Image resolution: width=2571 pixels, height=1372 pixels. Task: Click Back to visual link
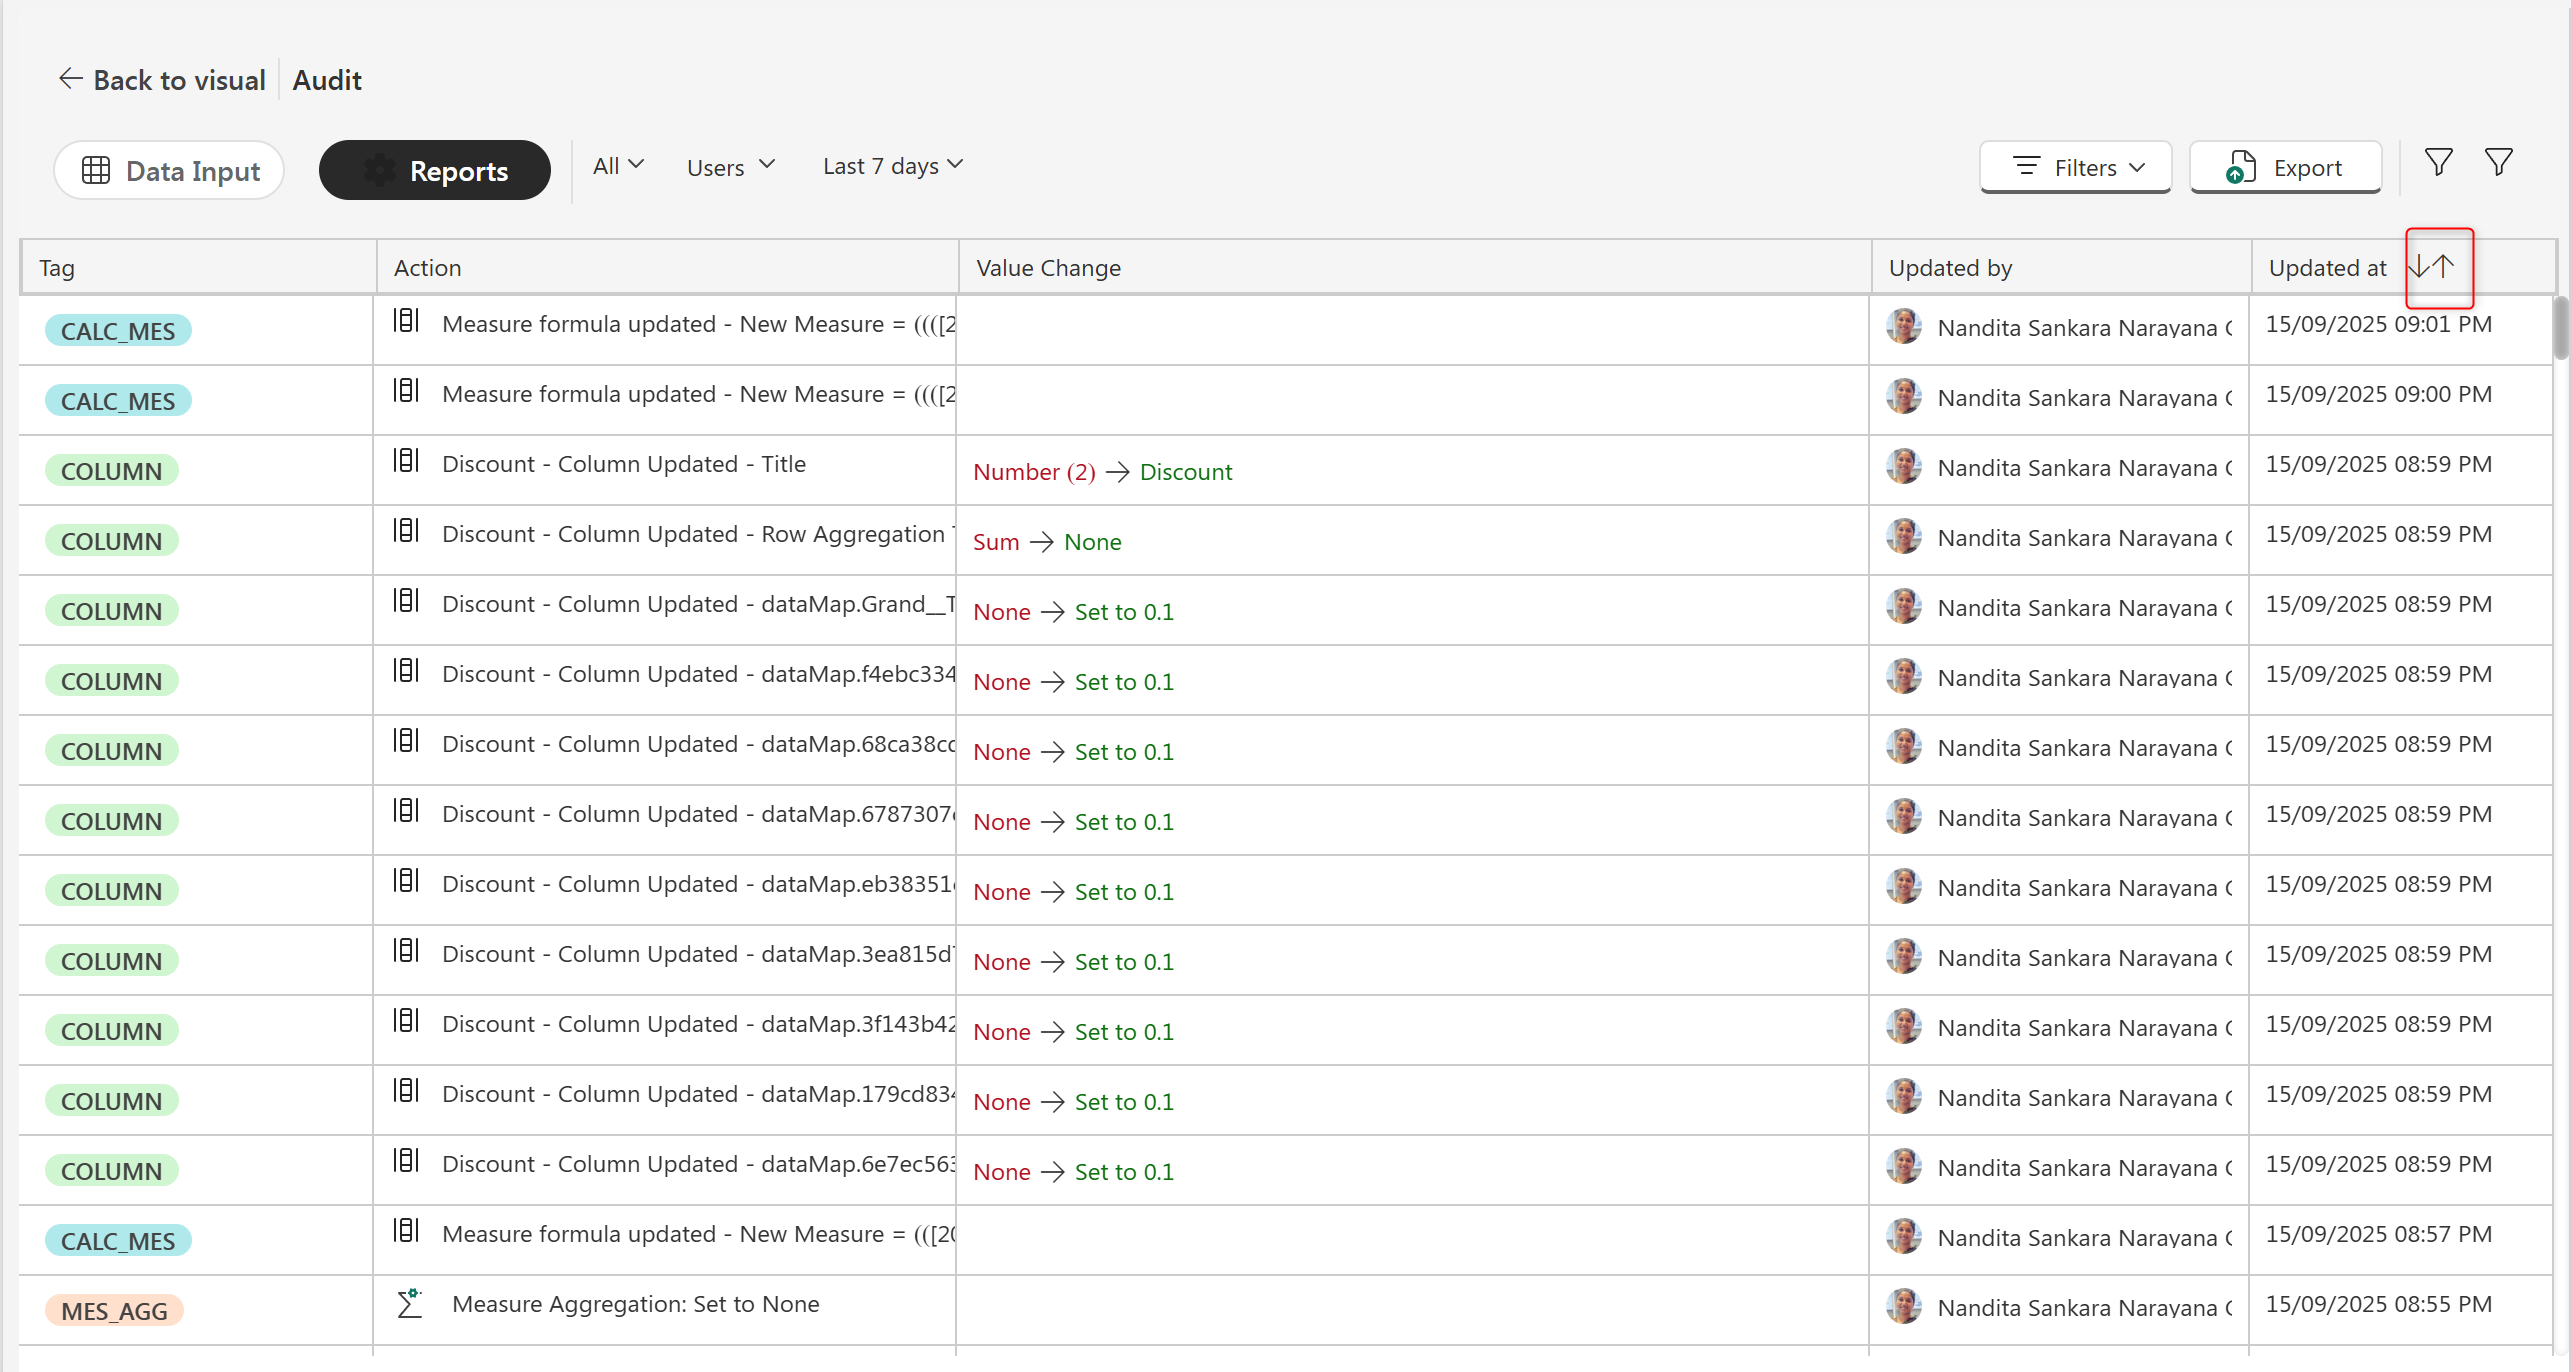click(x=179, y=80)
